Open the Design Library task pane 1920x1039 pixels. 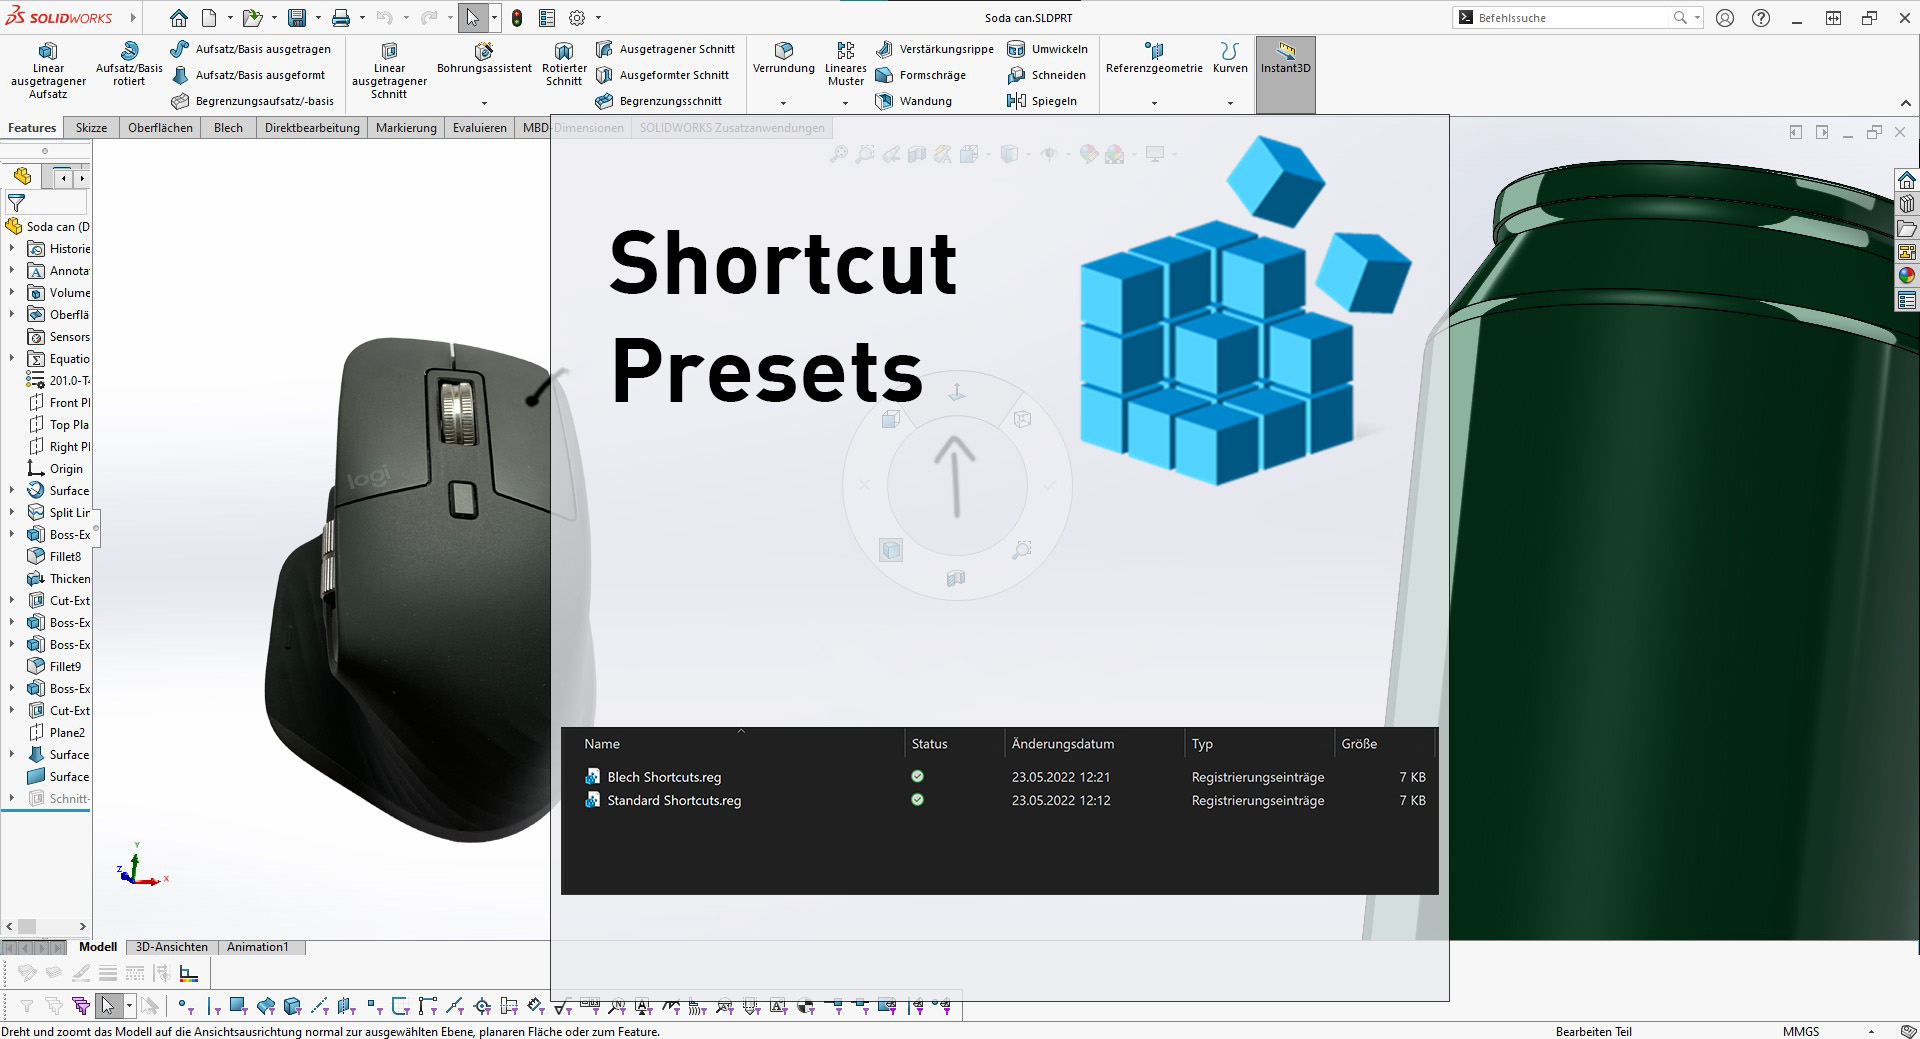coord(1908,204)
